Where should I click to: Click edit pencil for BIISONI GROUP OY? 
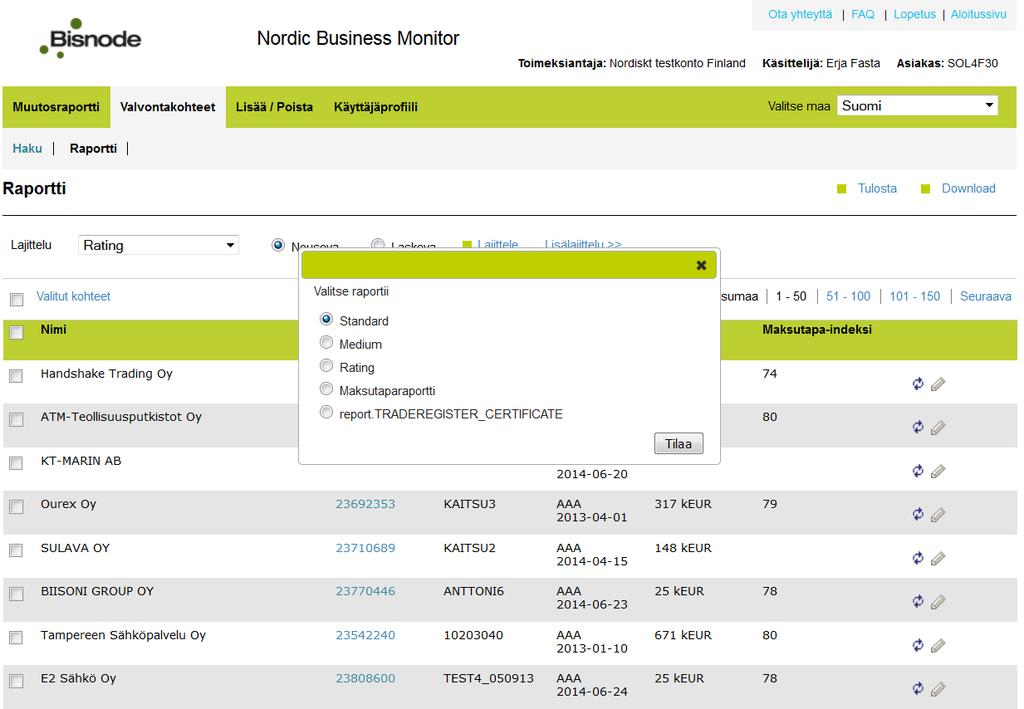pyautogui.click(x=938, y=602)
